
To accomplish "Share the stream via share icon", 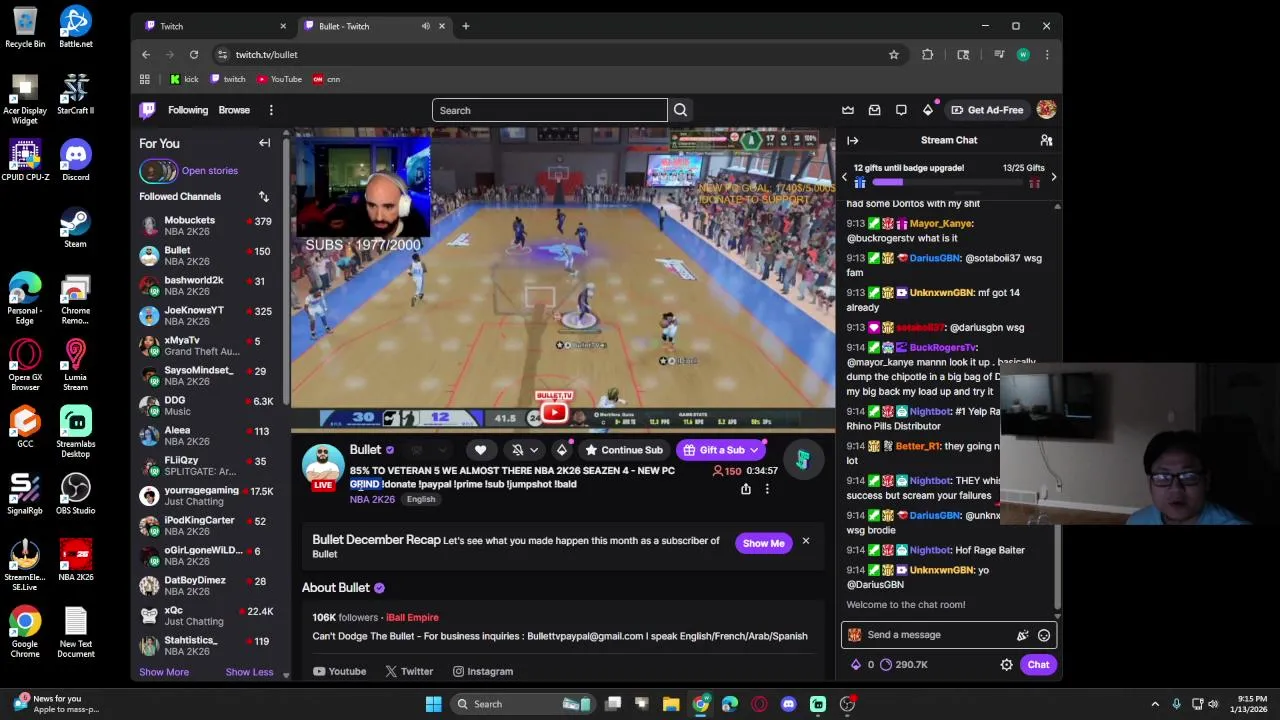I will pyautogui.click(x=745, y=489).
